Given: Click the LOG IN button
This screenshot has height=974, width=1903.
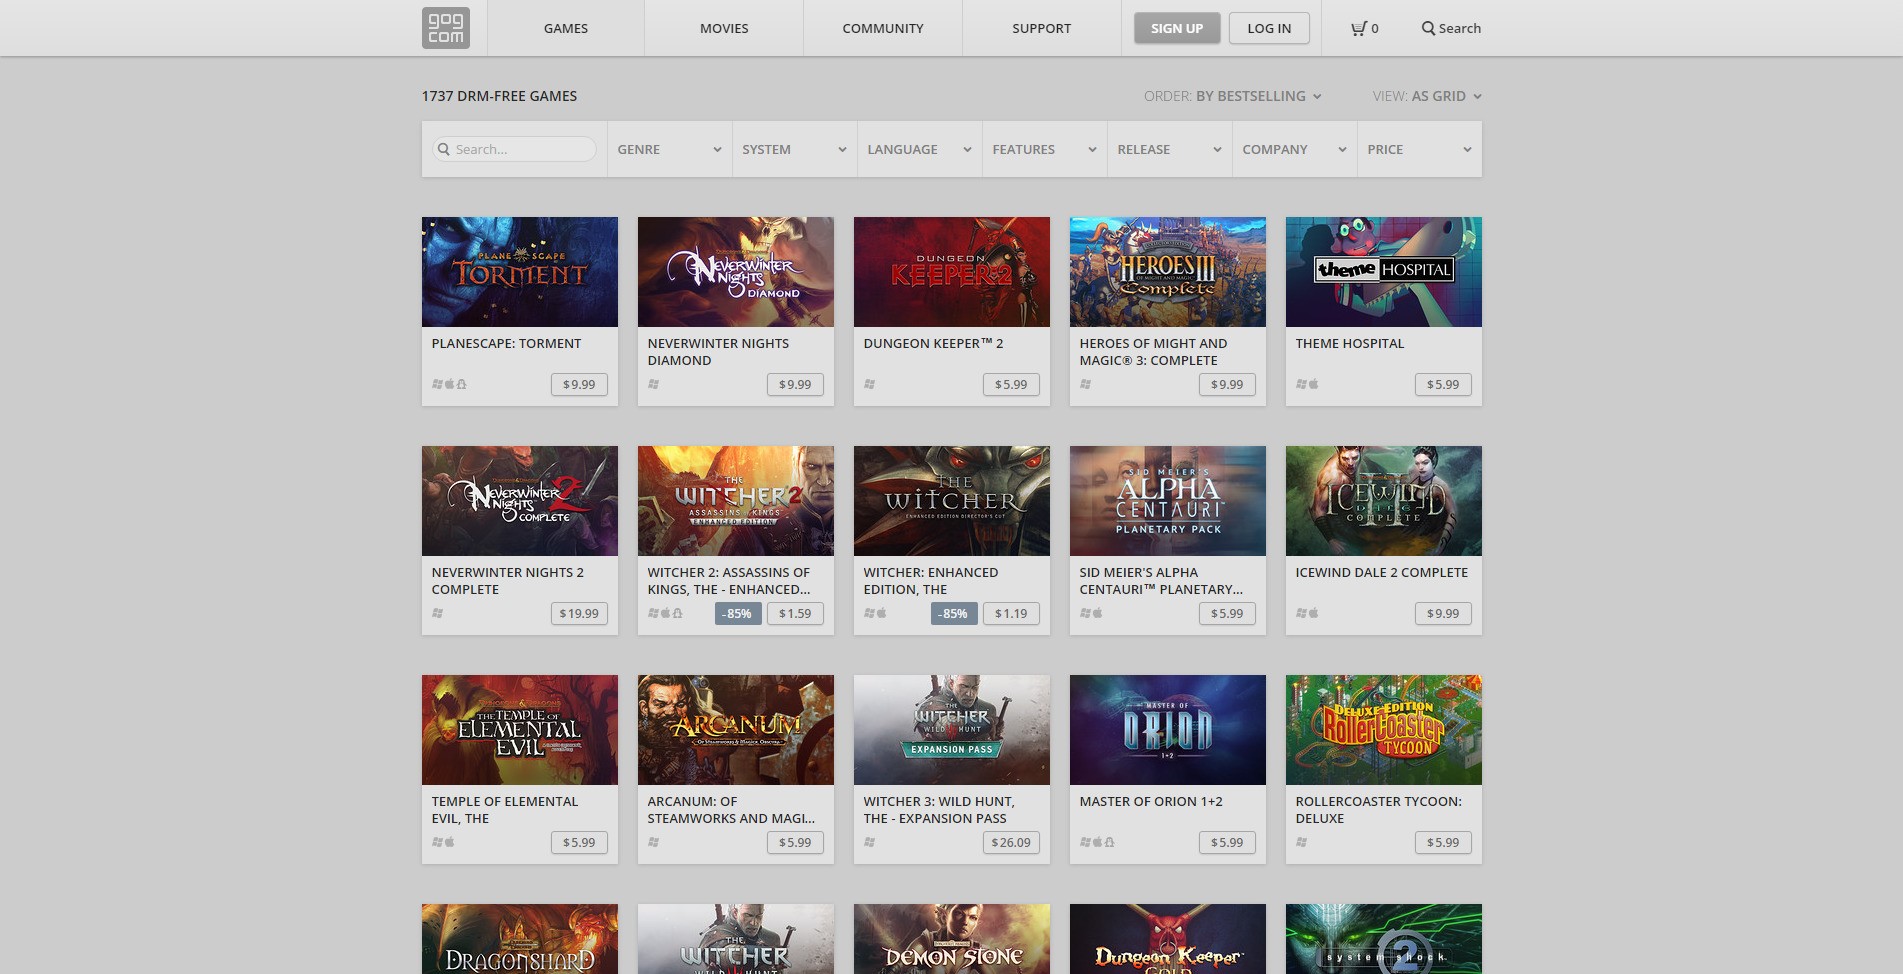Looking at the screenshot, I should [x=1269, y=28].
